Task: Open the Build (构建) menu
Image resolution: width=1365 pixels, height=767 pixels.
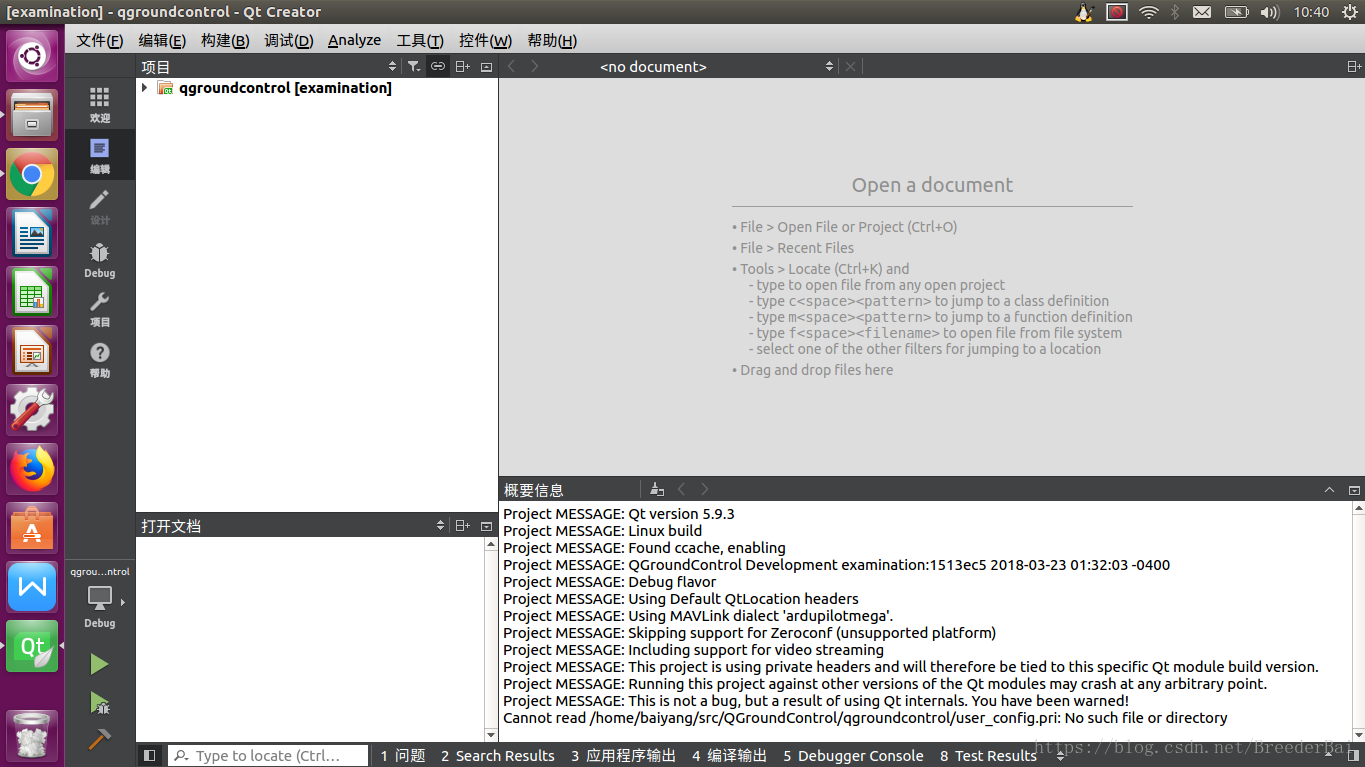Action: coord(225,40)
